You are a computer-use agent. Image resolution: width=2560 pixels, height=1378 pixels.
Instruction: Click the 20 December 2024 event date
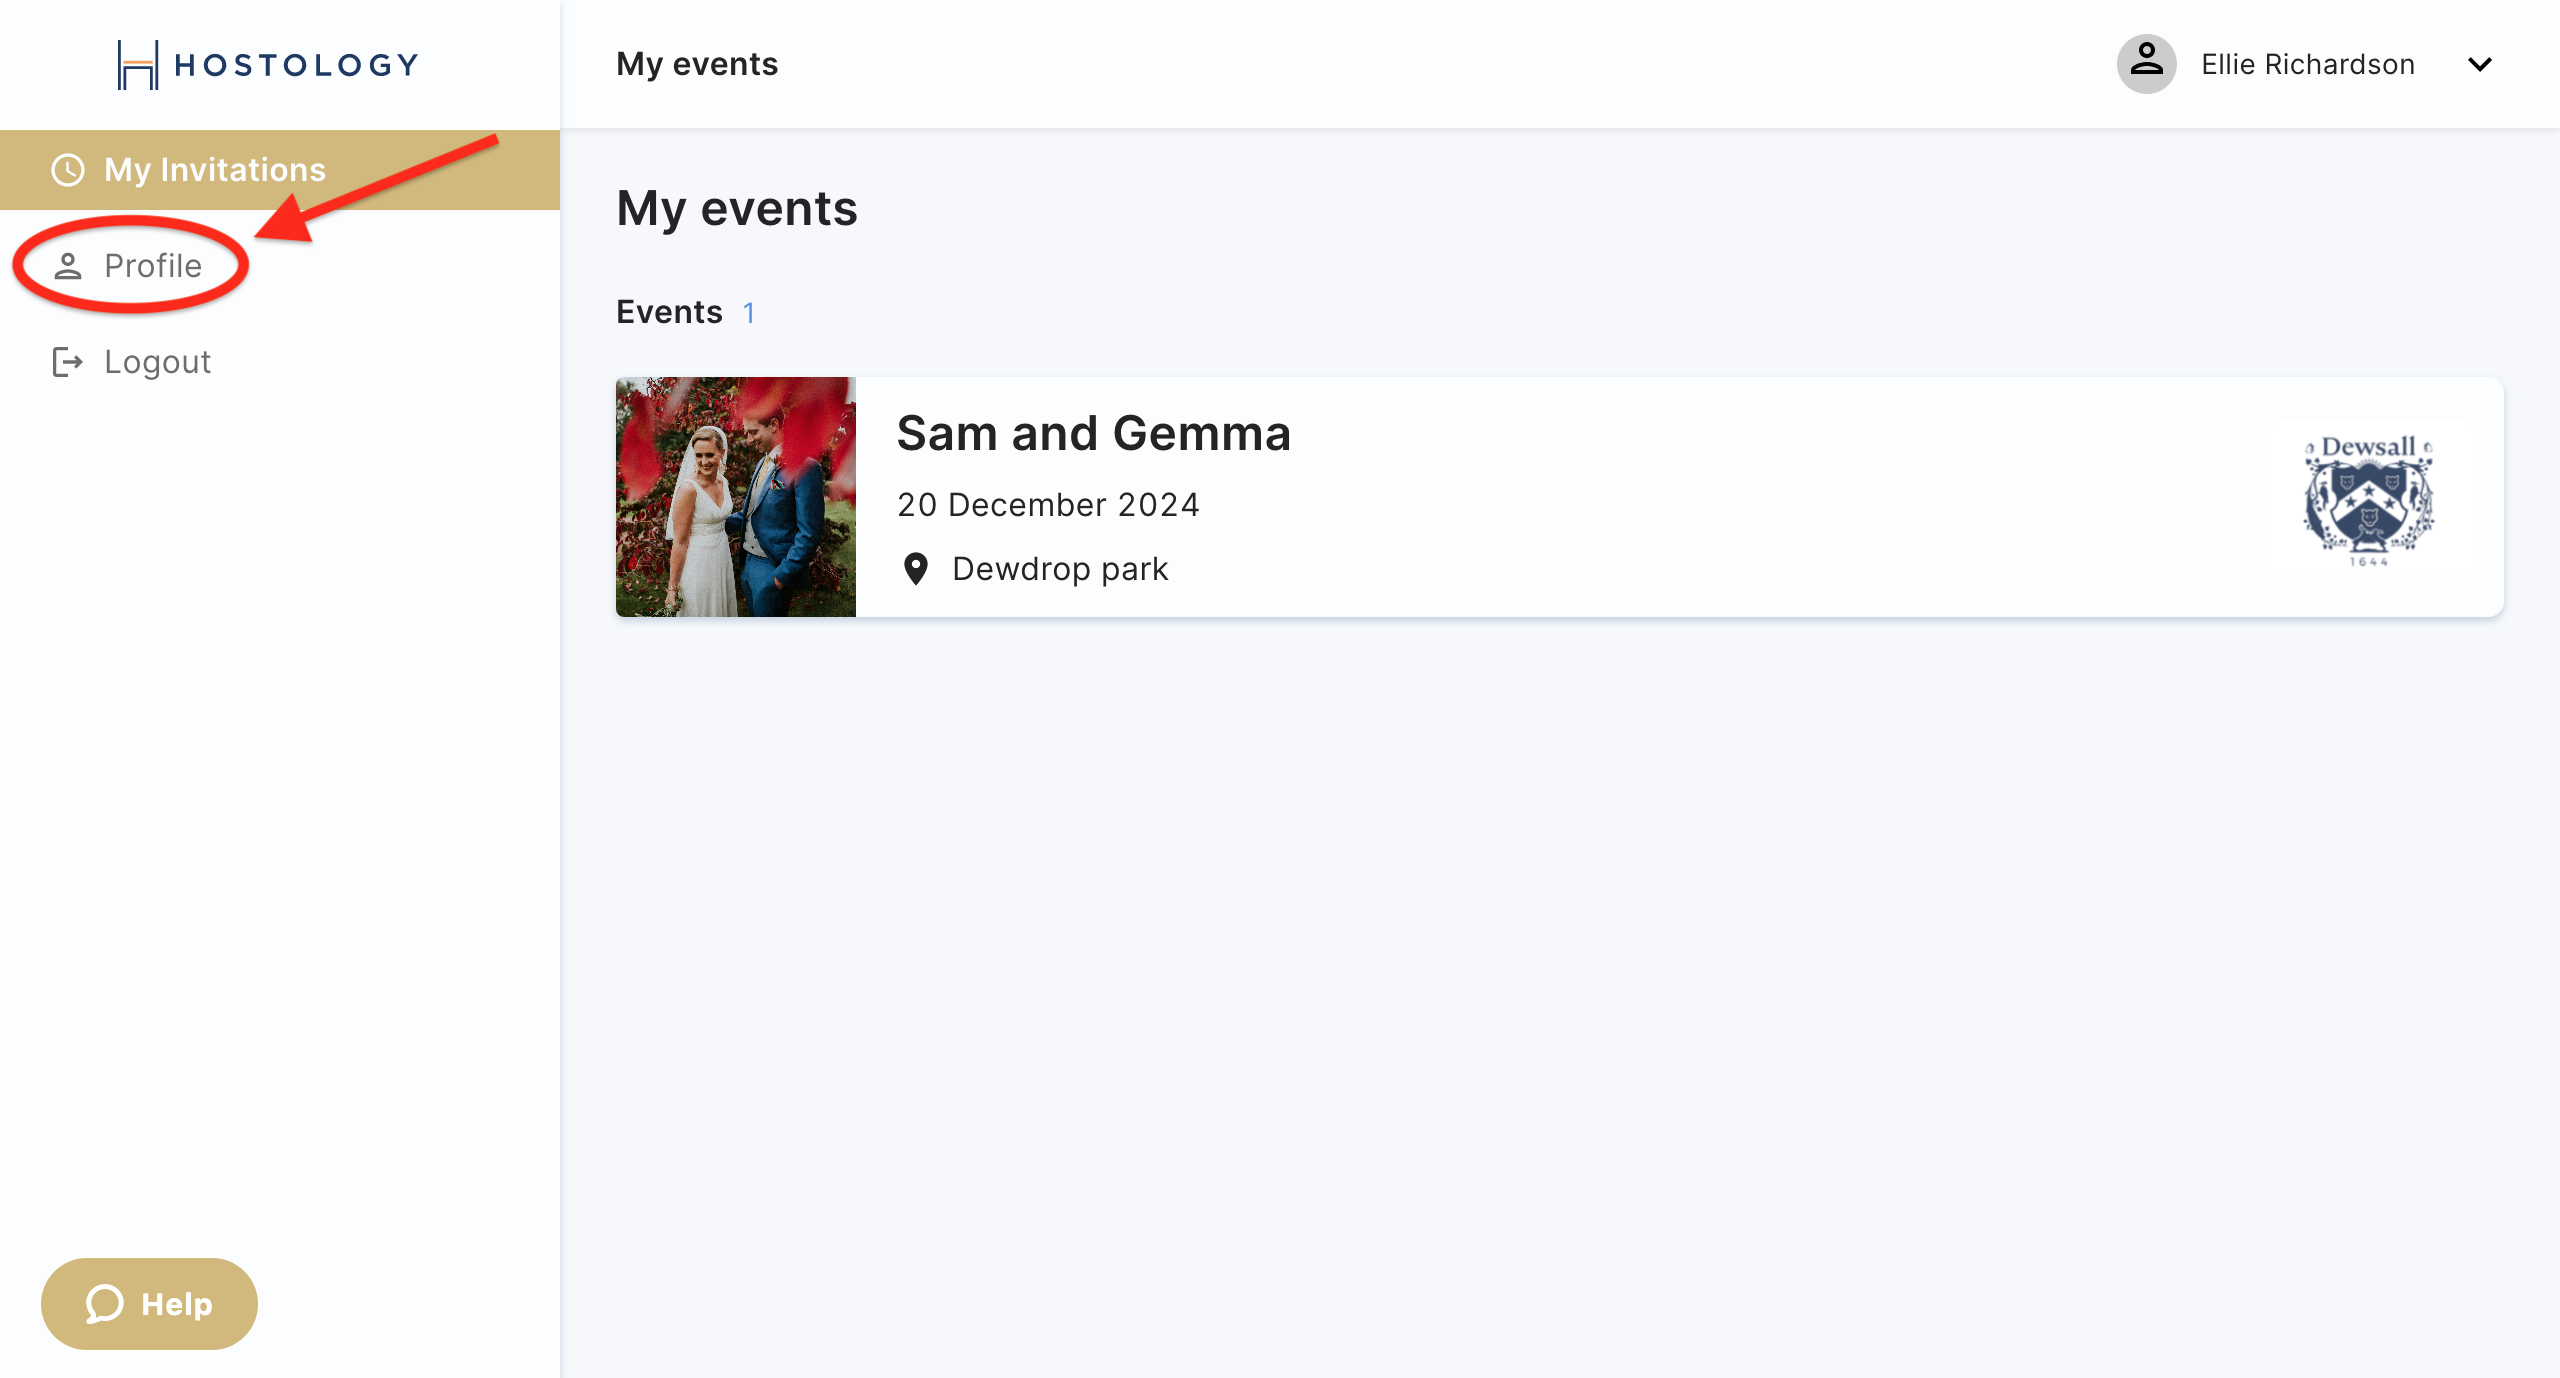(1048, 505)
